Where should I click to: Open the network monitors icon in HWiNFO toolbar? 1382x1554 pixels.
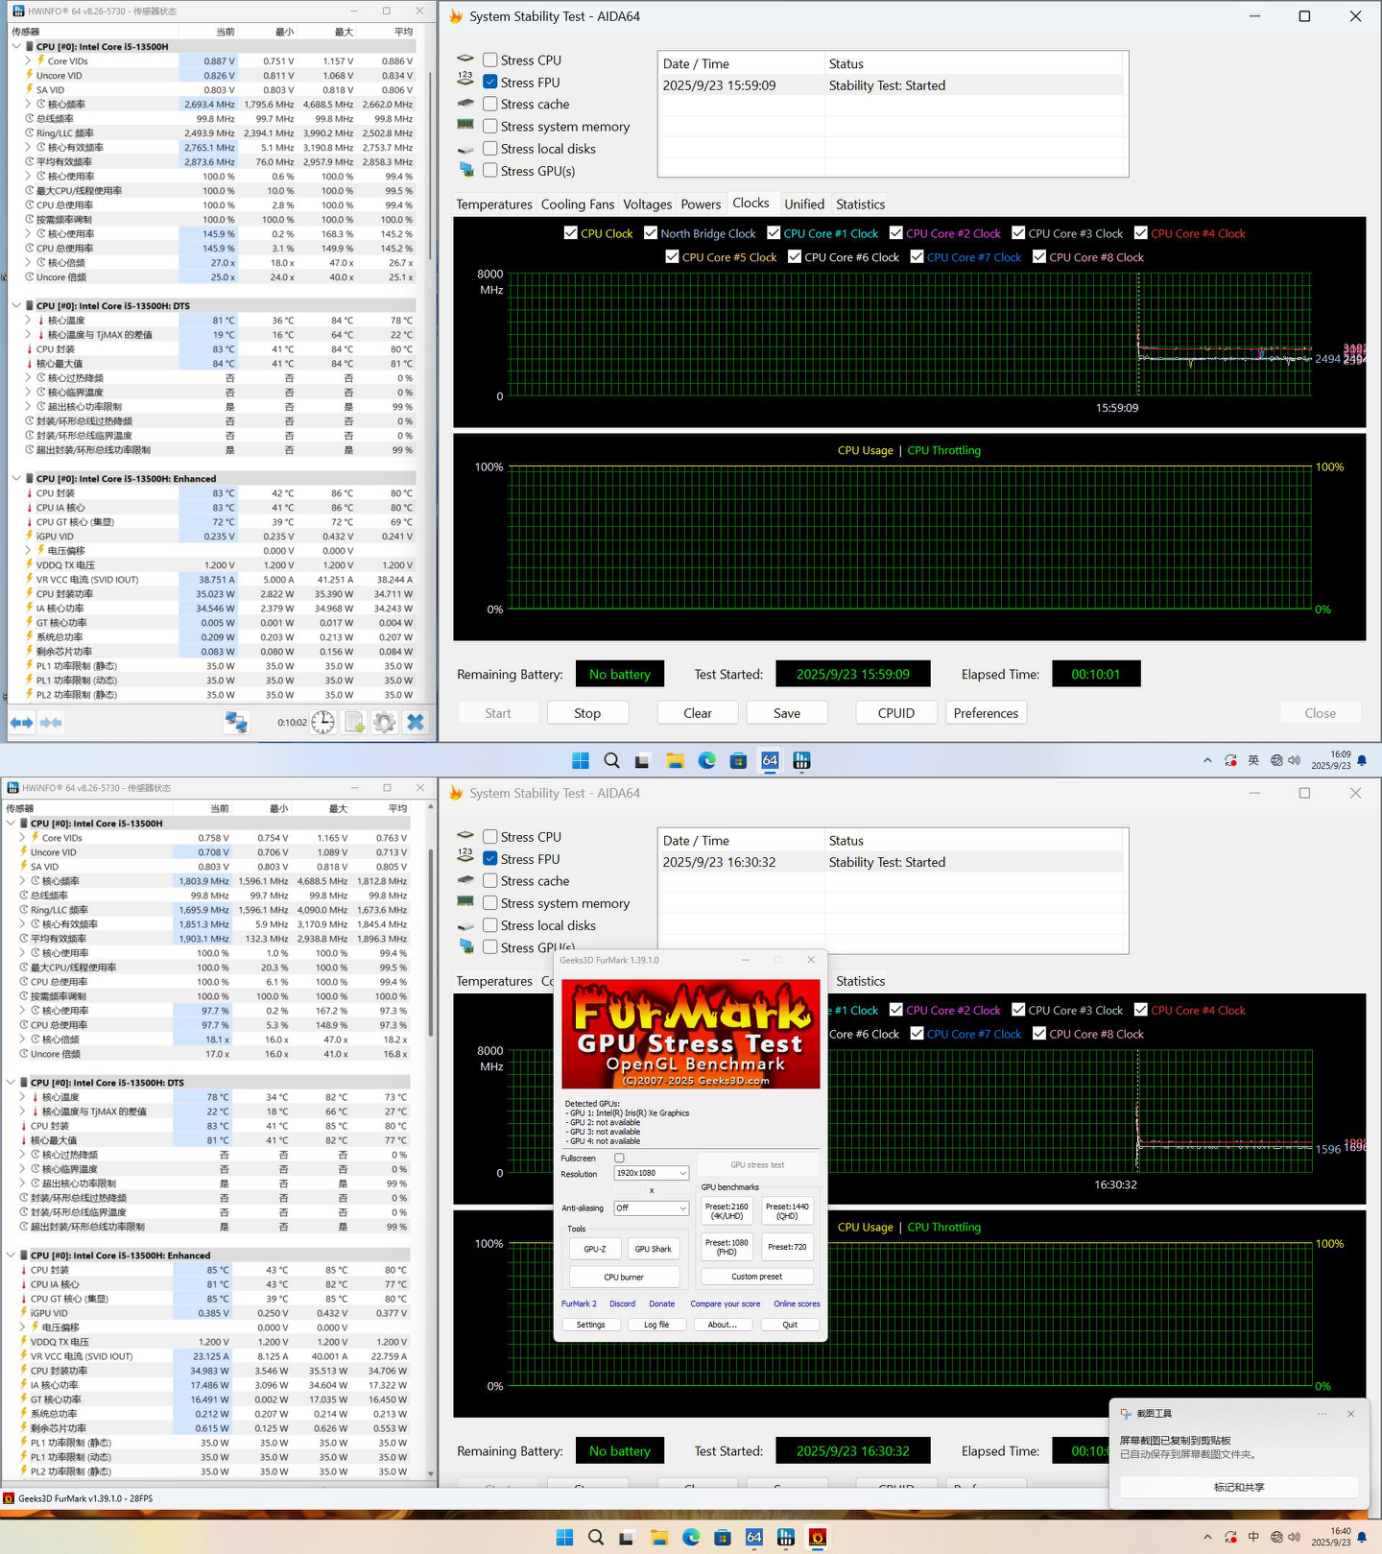coord(236,722)
